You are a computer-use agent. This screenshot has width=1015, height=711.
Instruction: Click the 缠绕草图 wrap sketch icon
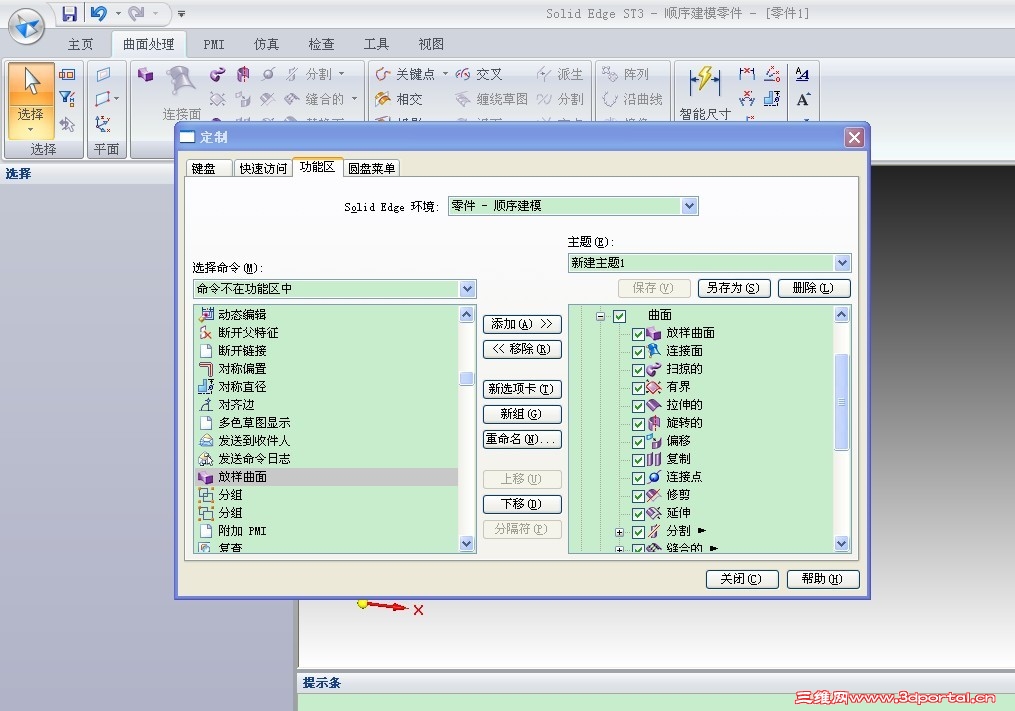point(463,99)
